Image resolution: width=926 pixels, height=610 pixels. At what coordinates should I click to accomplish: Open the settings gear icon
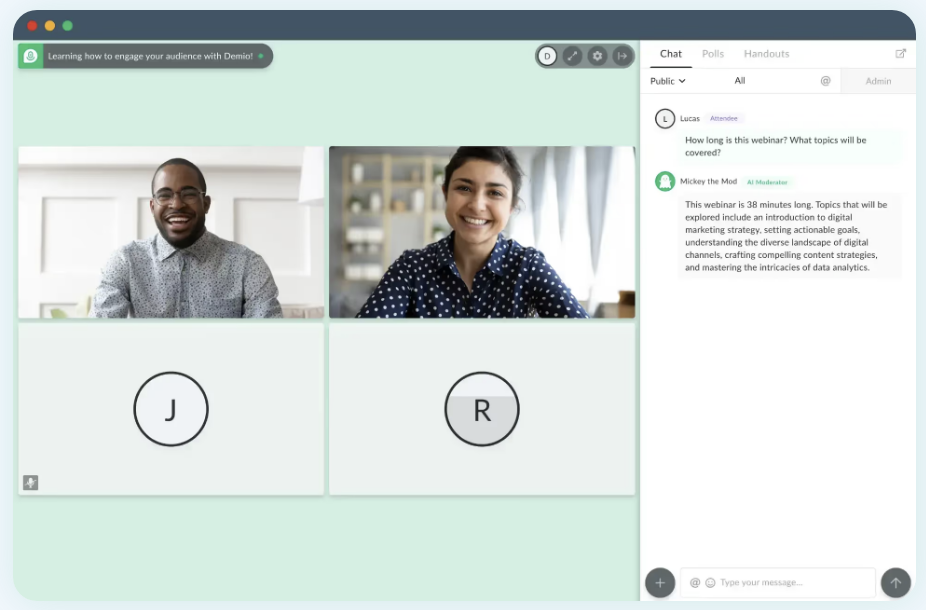coord(597,56)
